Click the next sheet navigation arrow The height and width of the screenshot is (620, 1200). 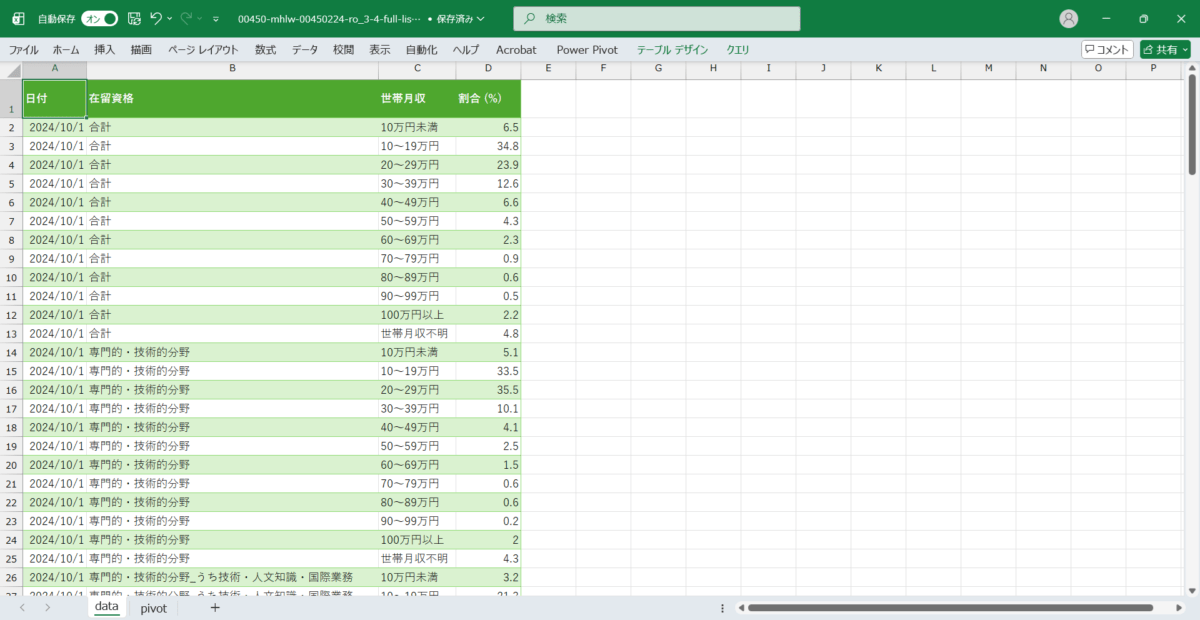47,608
